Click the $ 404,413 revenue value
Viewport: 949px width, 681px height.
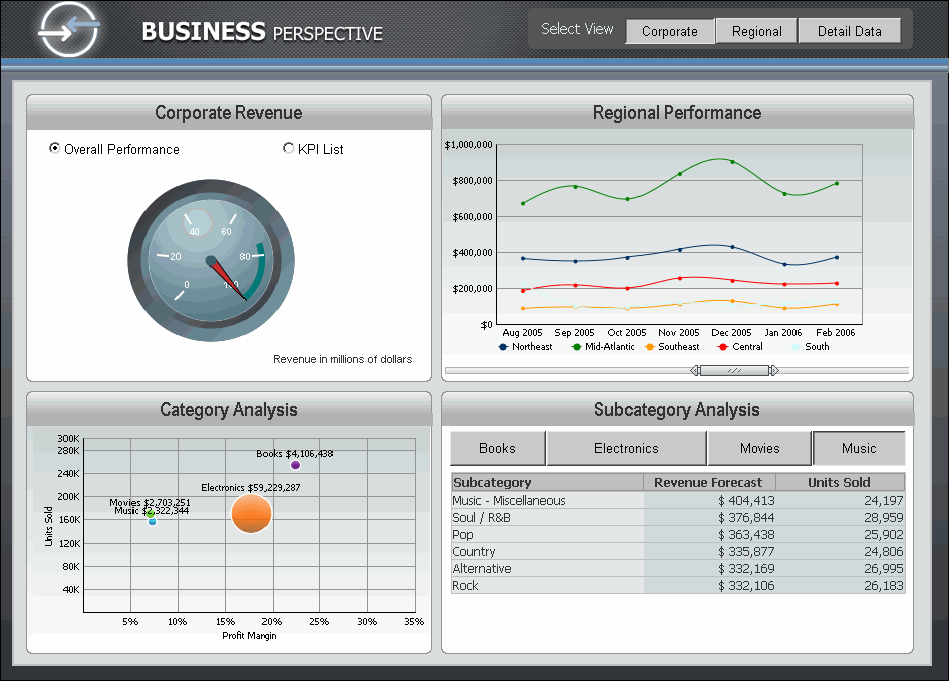pos(746,501)
